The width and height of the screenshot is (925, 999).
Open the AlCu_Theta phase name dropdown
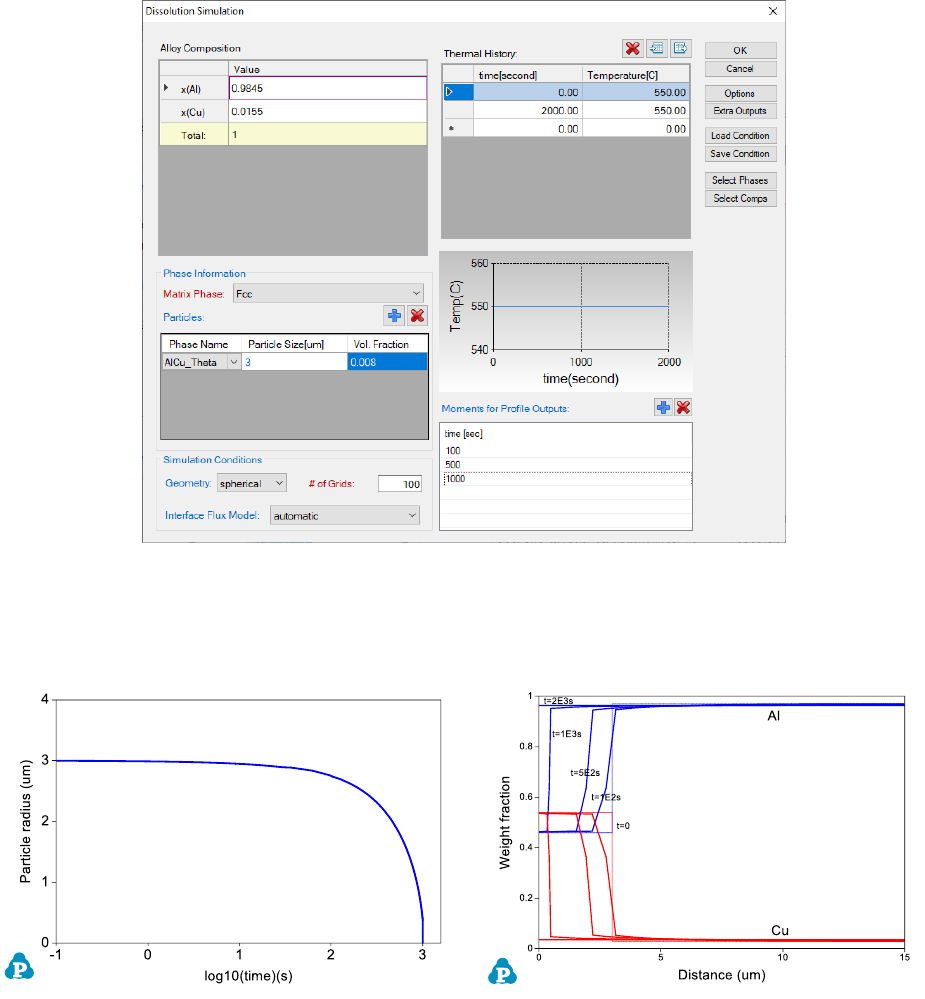point(233,362)
